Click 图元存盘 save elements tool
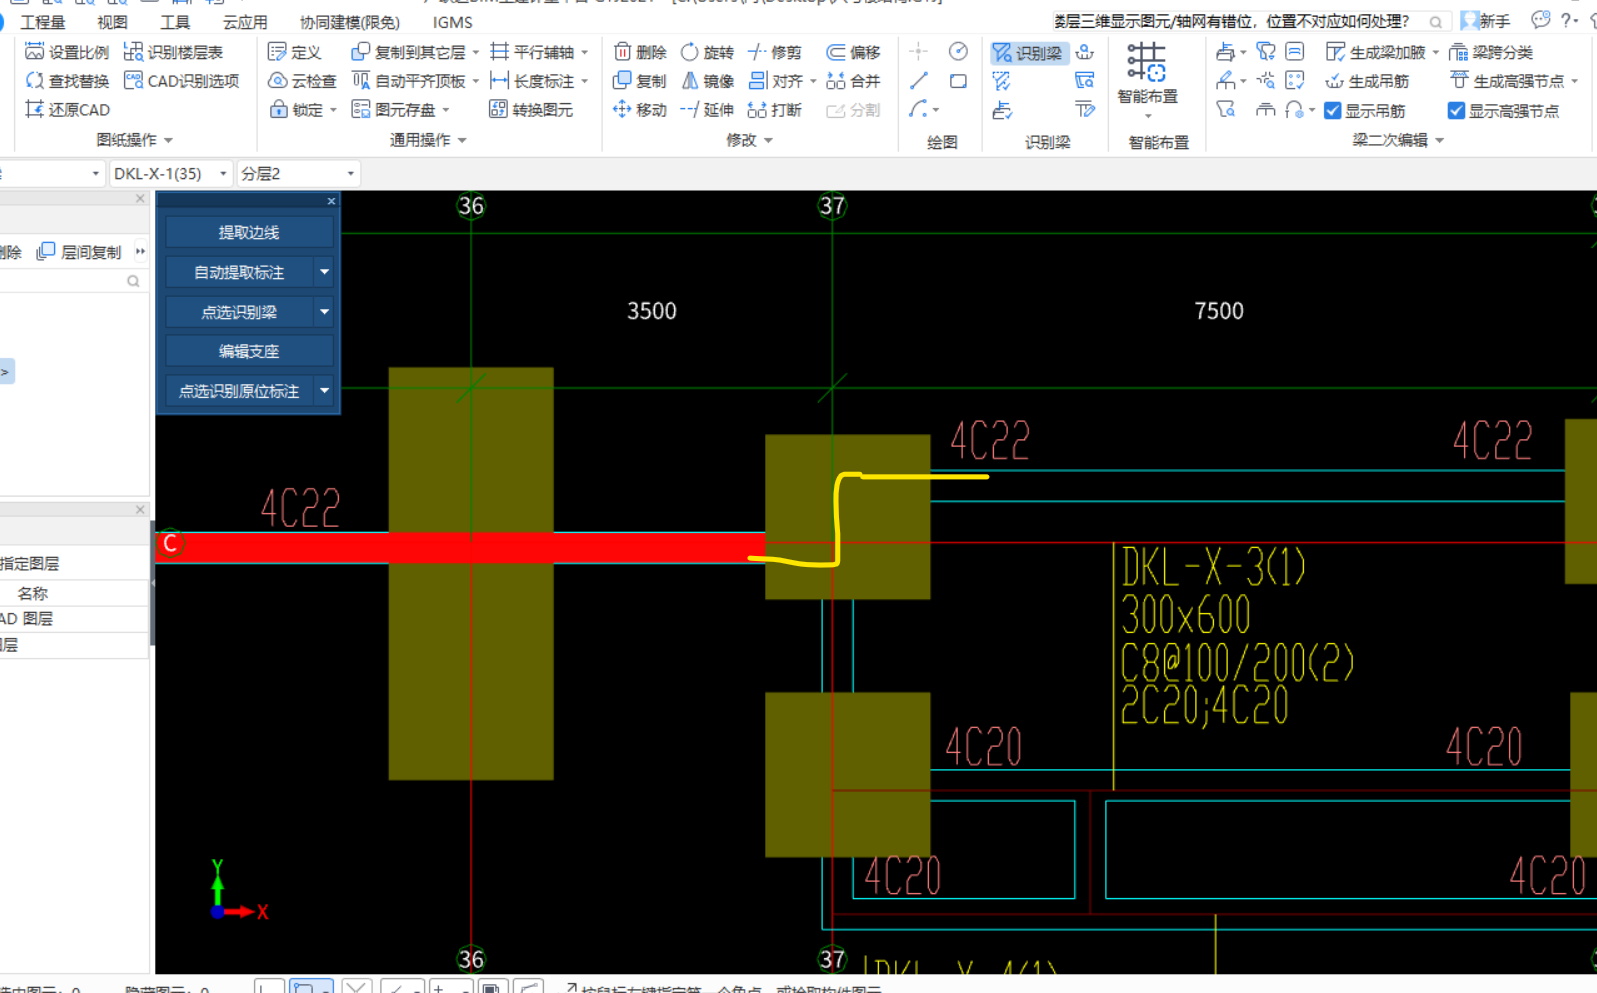The image size is (1597, 993). pos(393,110)
